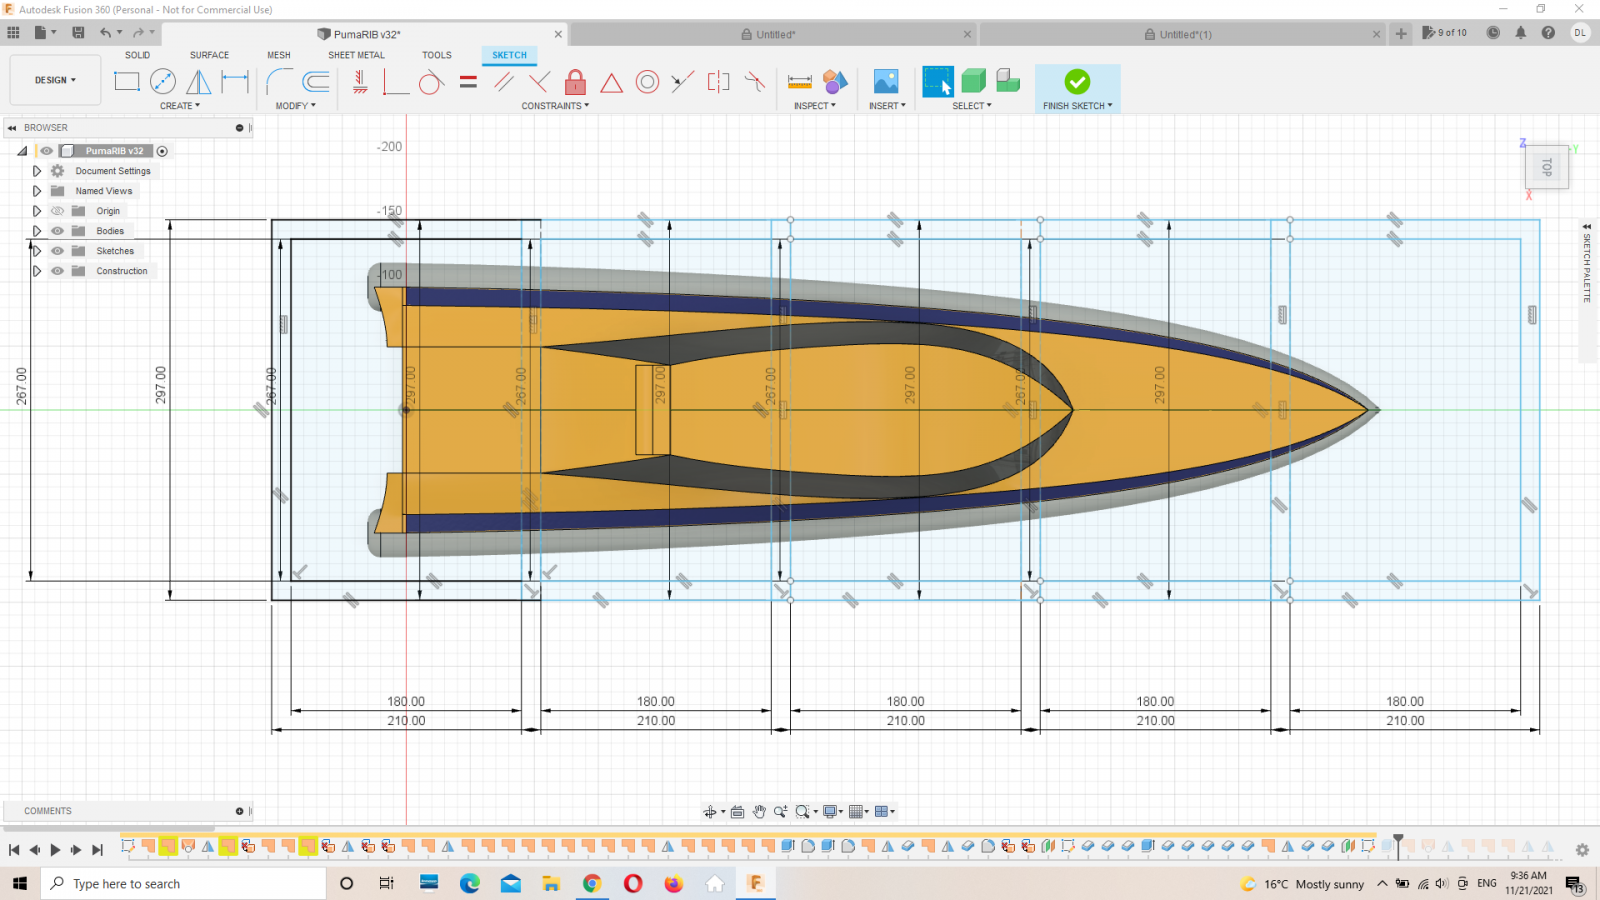The image size is (1600, 900).
Task: Apply the Concentric constraint
Action: [x=647, y=81]
